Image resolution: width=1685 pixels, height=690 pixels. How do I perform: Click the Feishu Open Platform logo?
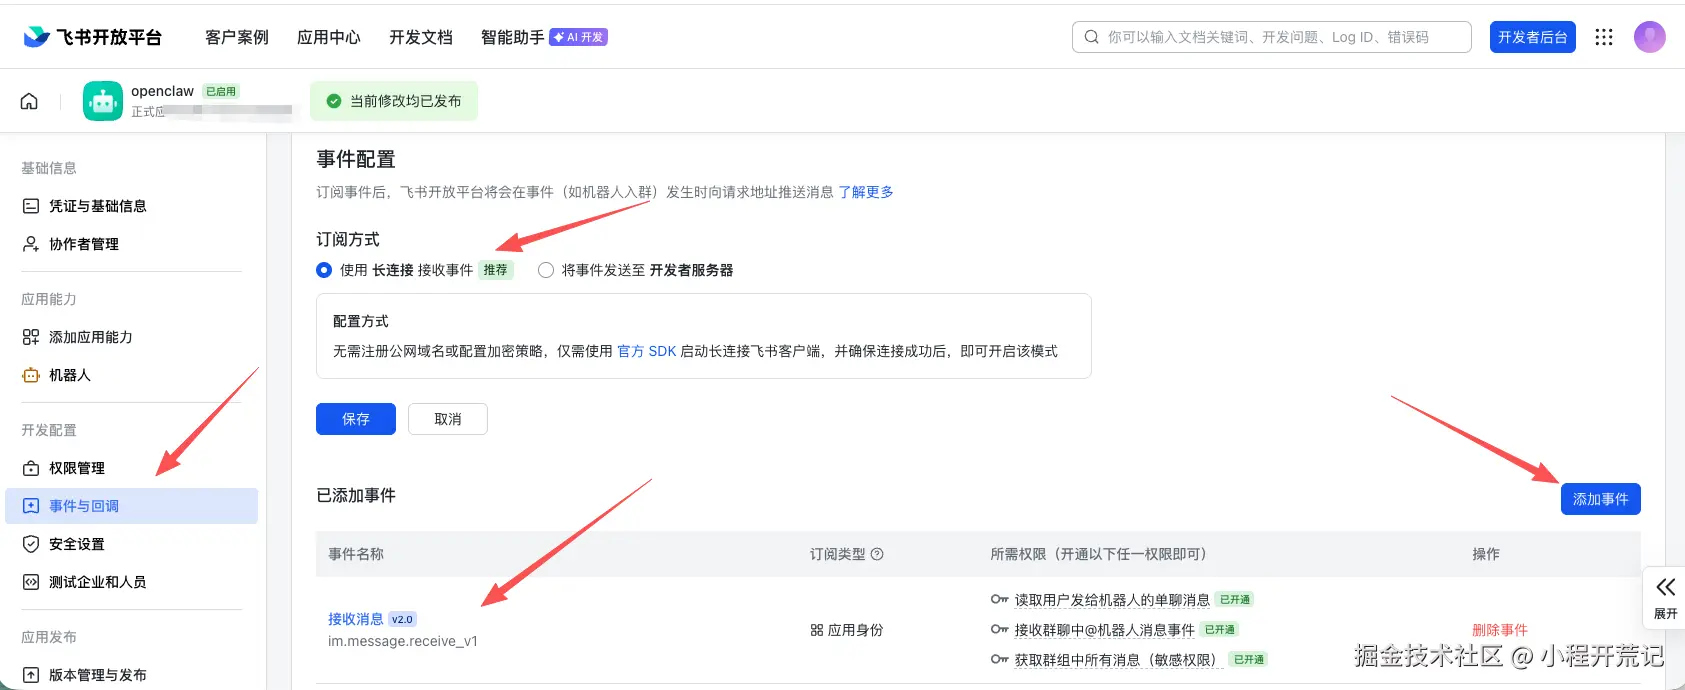coord(92,37)
